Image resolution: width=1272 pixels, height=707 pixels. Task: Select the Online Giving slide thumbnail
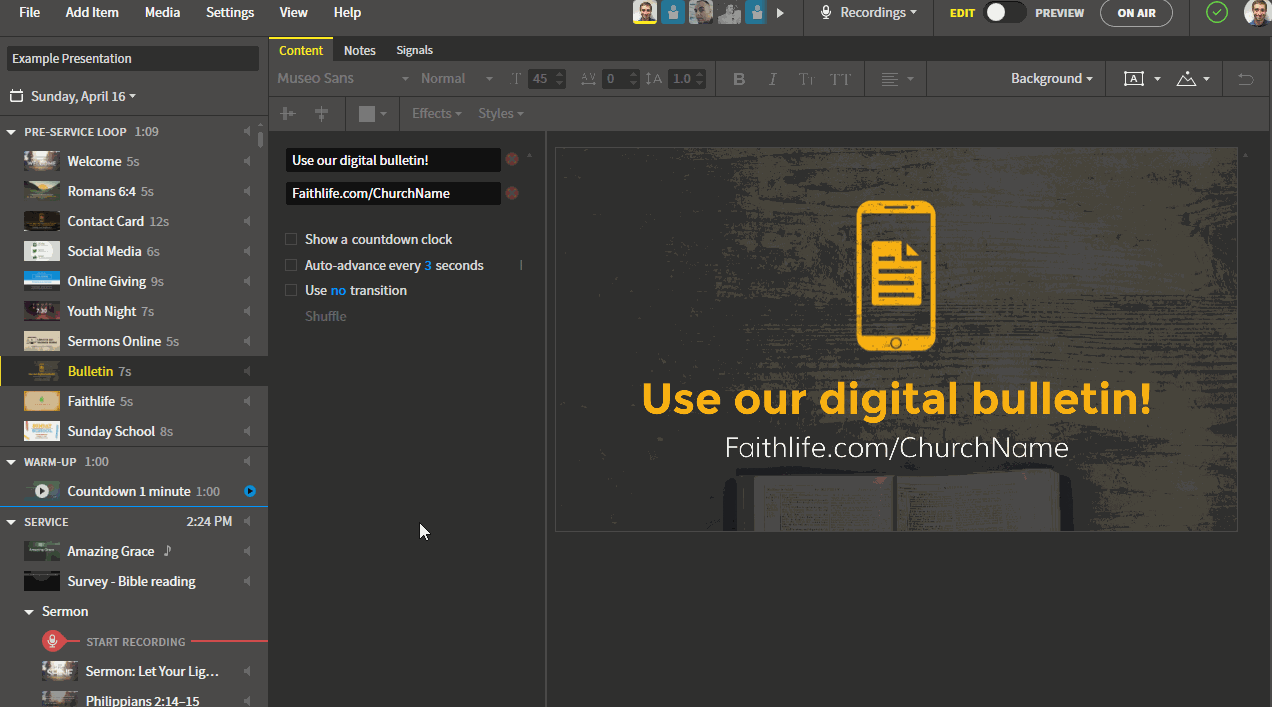[42, 281]
